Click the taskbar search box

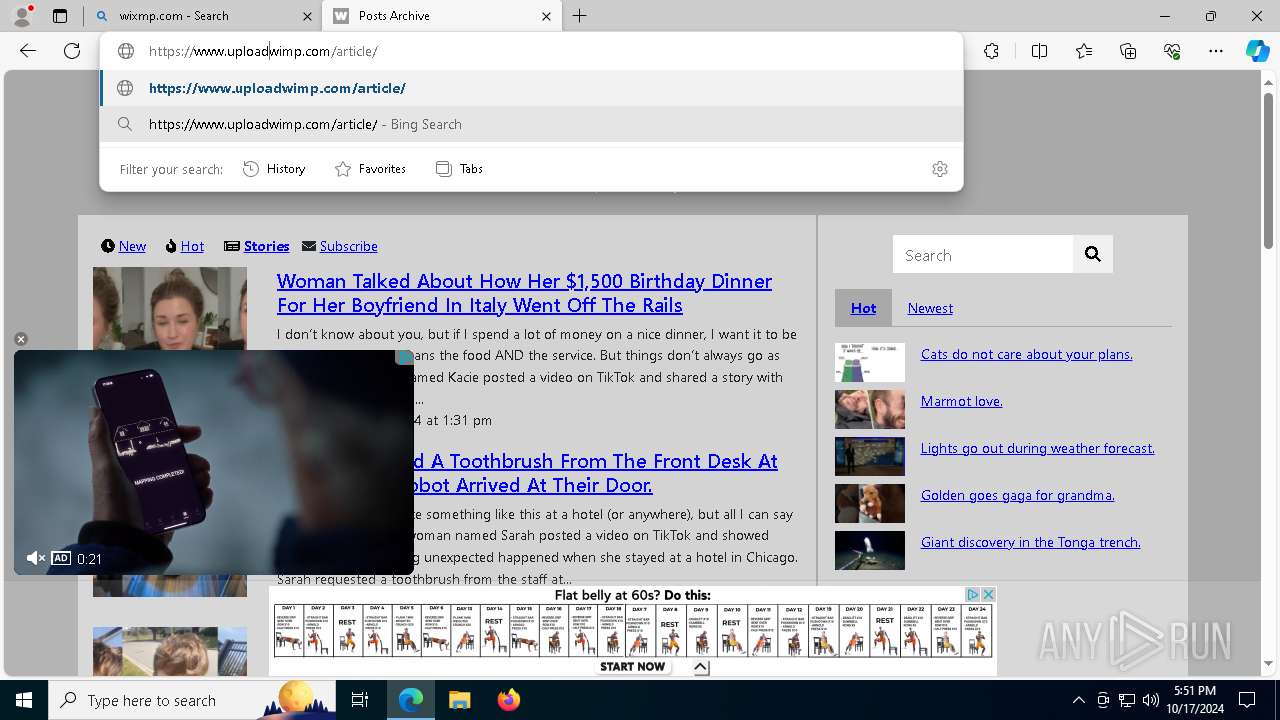click(x=192, y=700)
